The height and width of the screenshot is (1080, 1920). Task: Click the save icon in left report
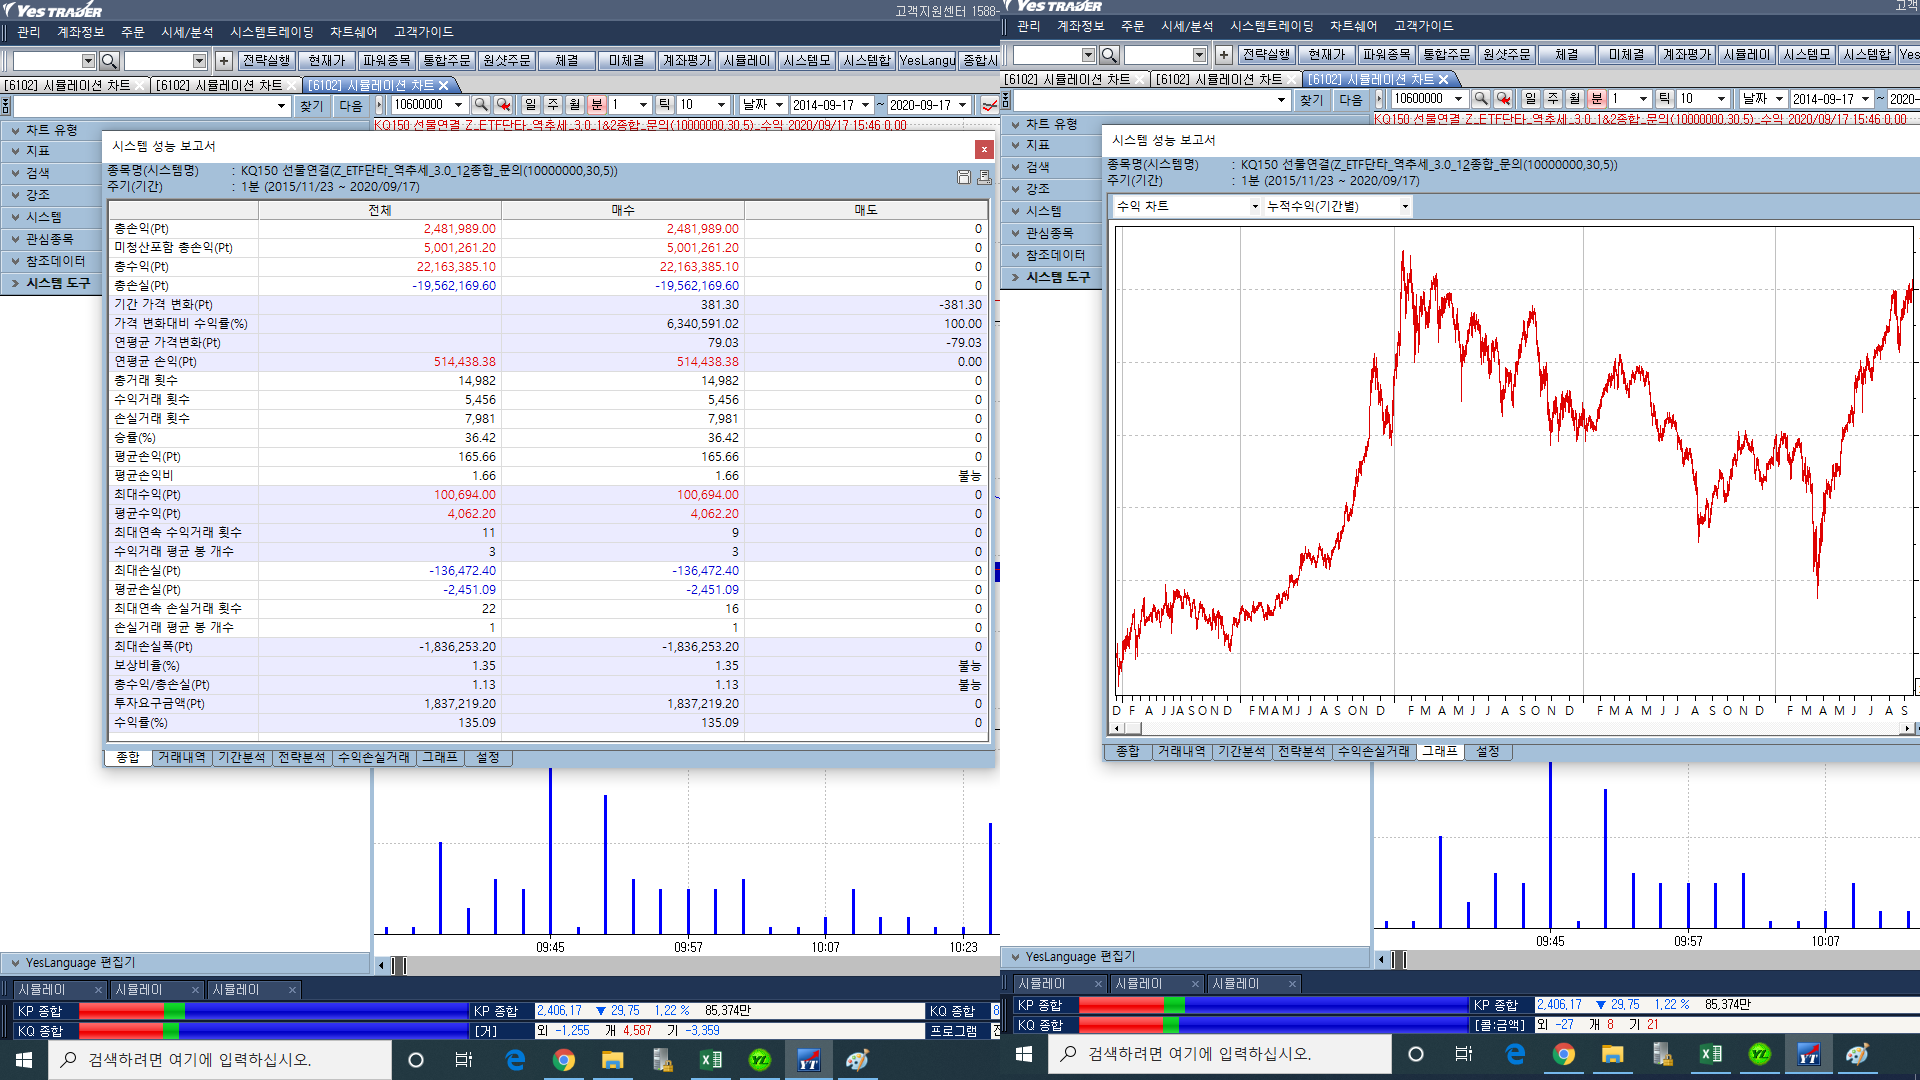pyautogui.click(x=964, y=178)
